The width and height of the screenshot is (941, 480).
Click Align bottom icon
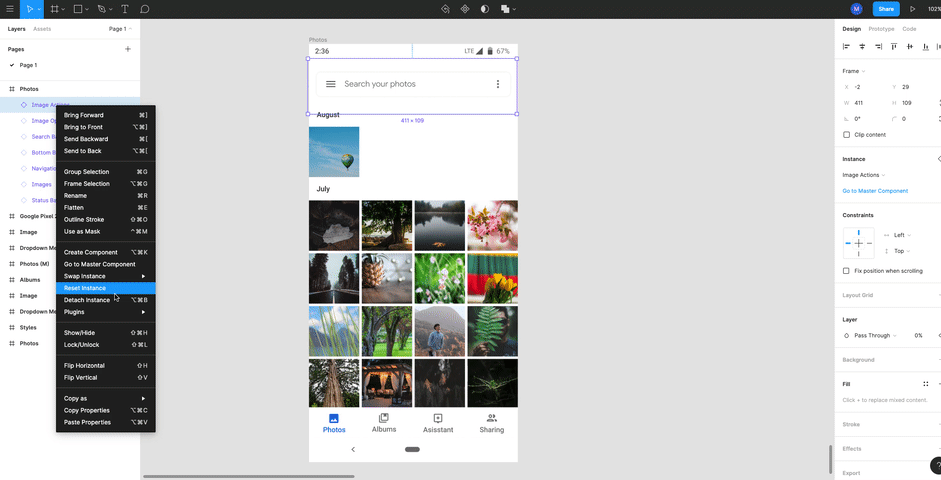click(925, 47)
